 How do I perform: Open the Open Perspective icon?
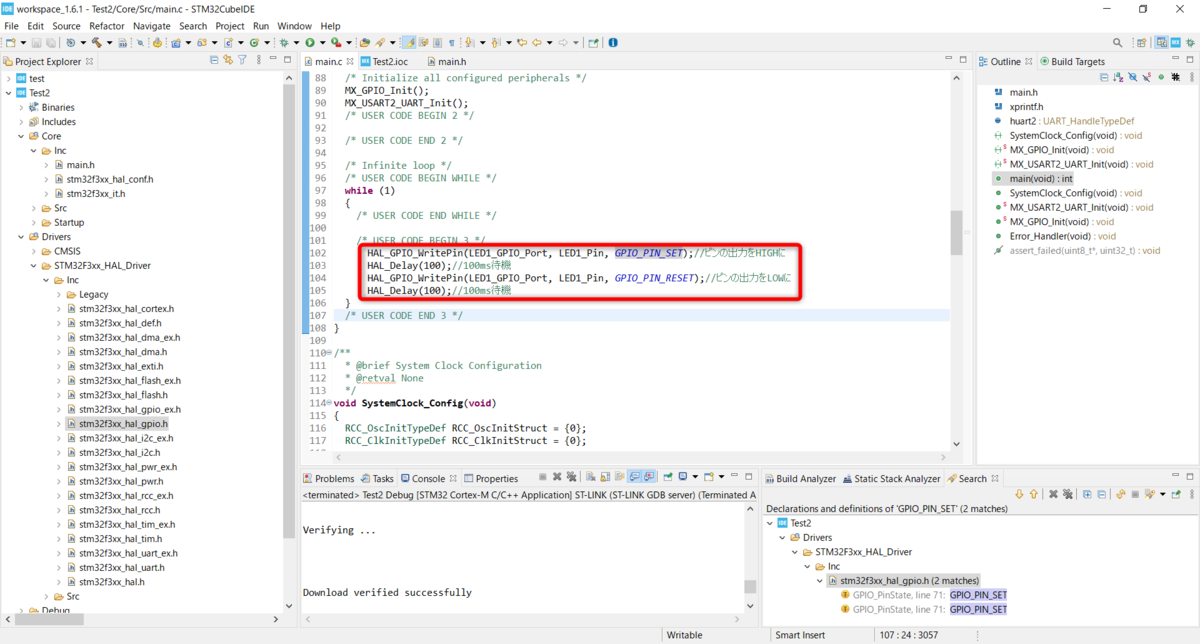pyautogui.click(x=1141, y=42)
